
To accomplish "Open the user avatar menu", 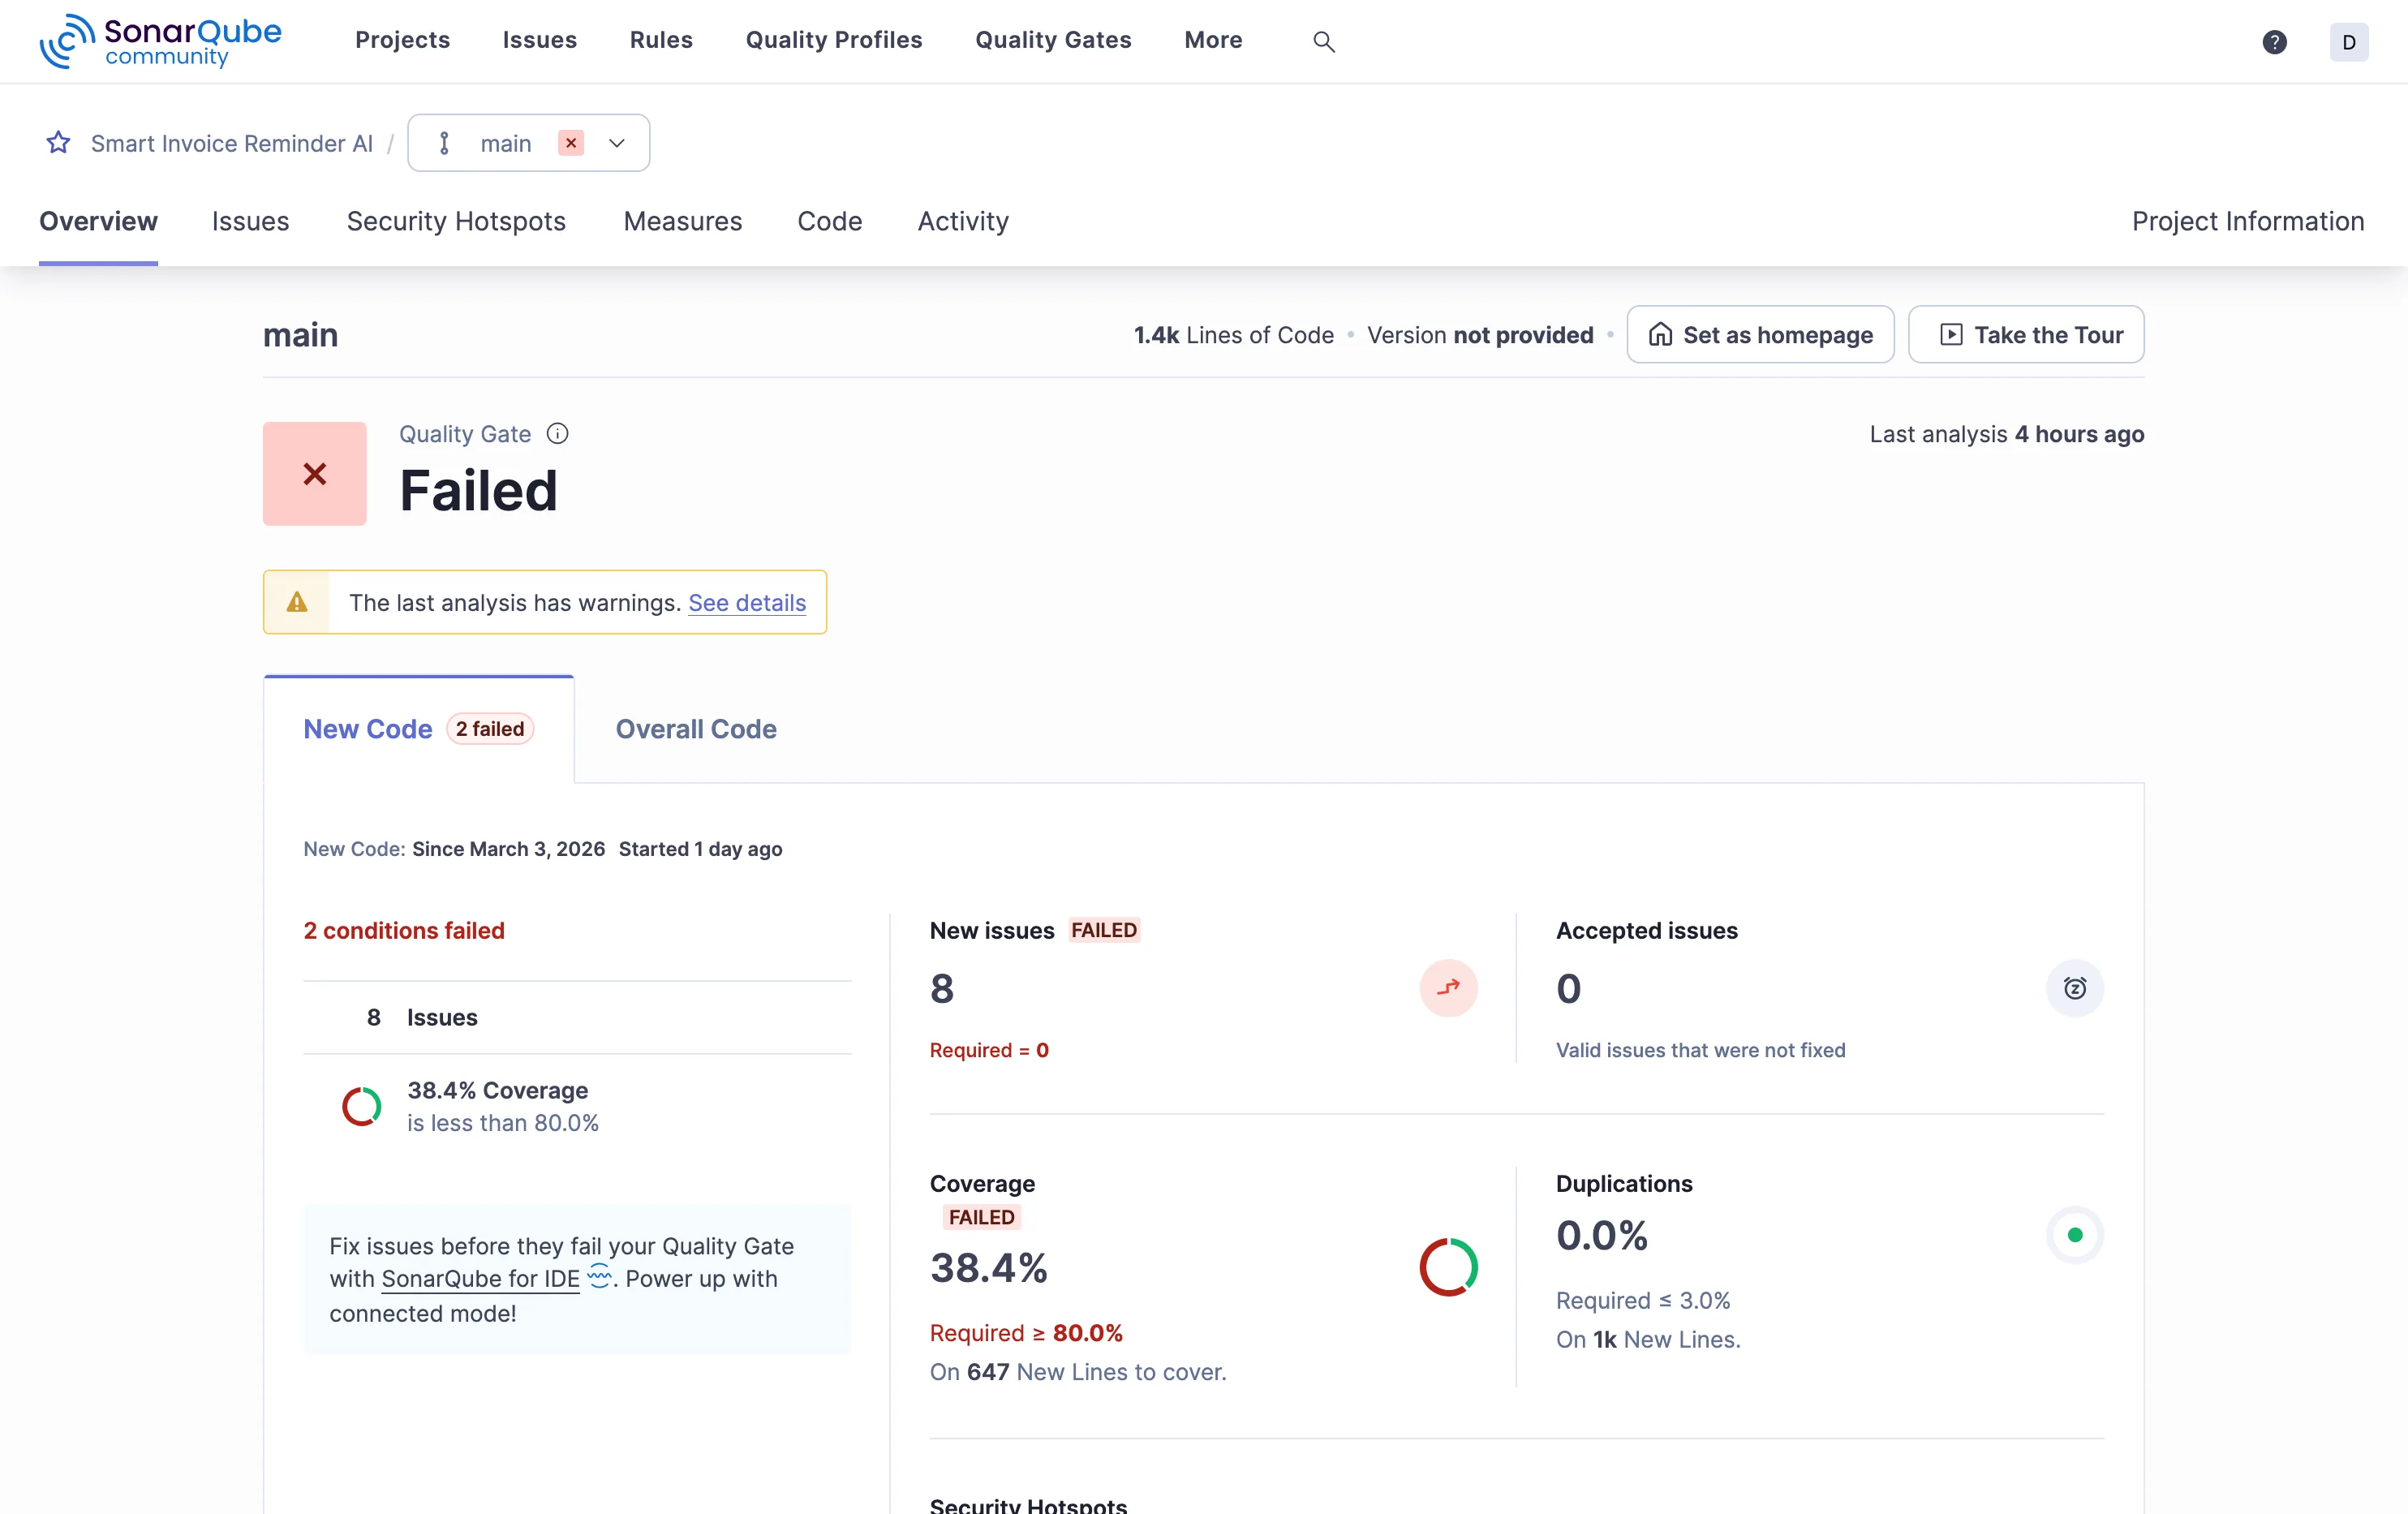I will 2349,41.
